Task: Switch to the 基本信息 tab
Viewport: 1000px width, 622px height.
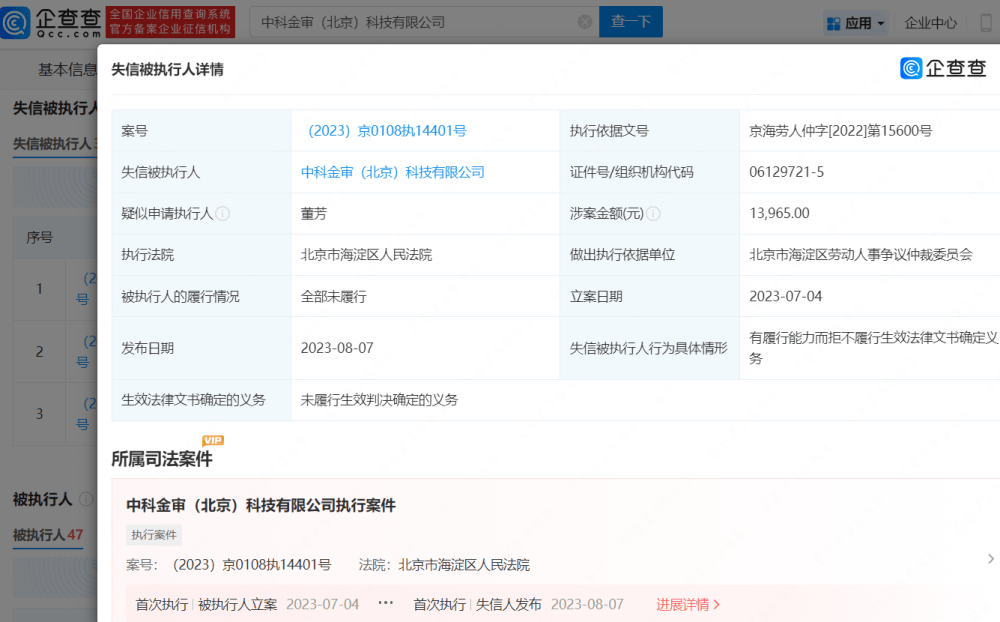Action: pos(67,70)
